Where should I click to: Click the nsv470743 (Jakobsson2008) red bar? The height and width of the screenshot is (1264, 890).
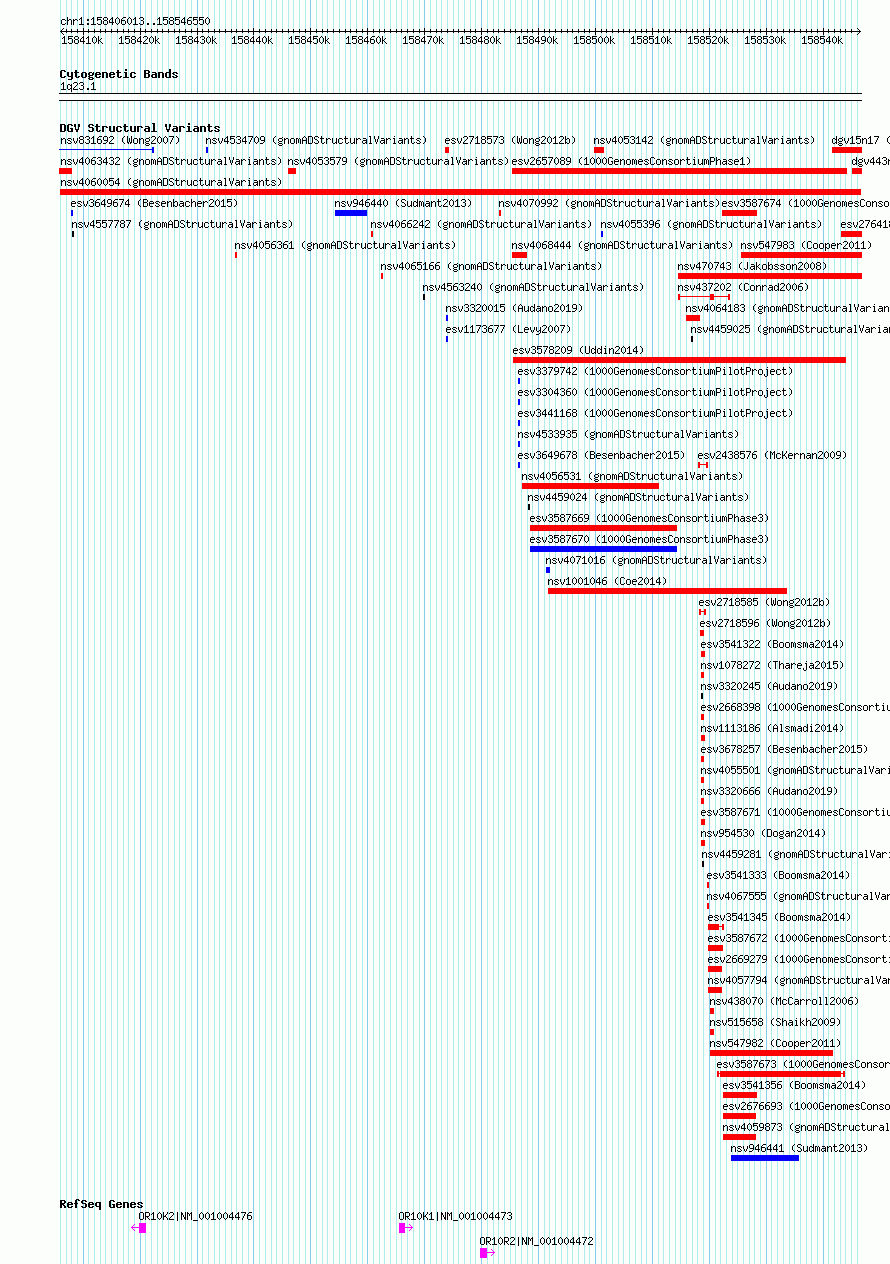(769, 276)
